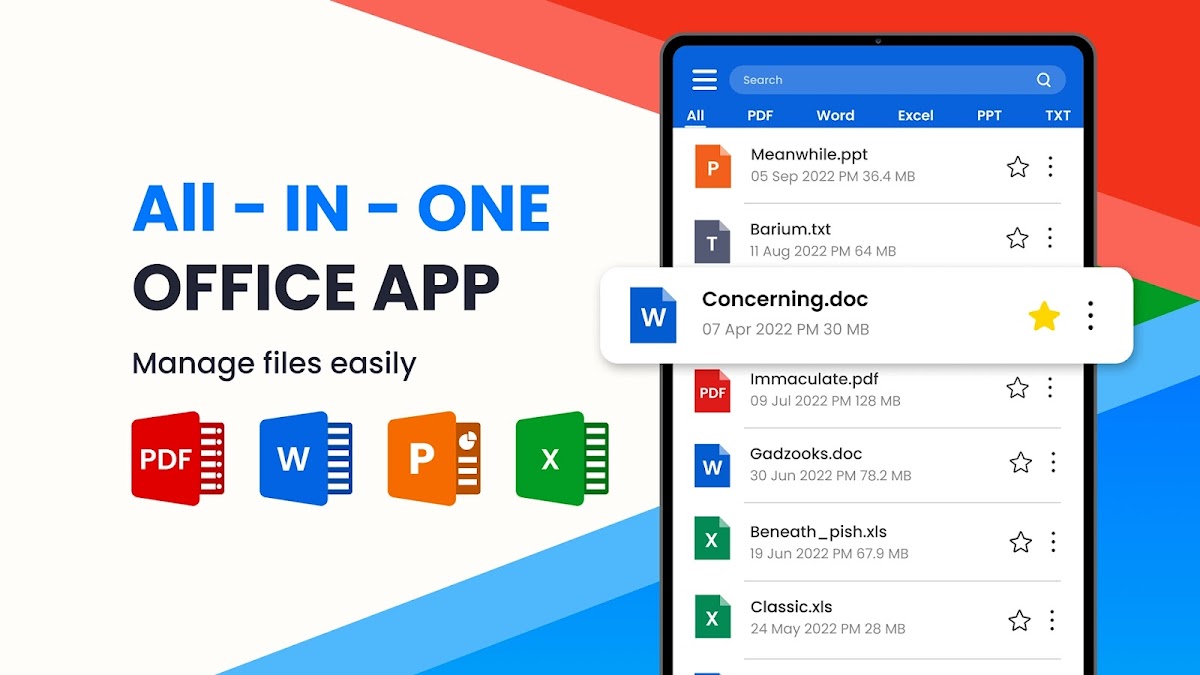Viewport: 1200px width, 675px height.
Task: Unfavorite Concerning.doc with the yellow star
Action: 1044,317
